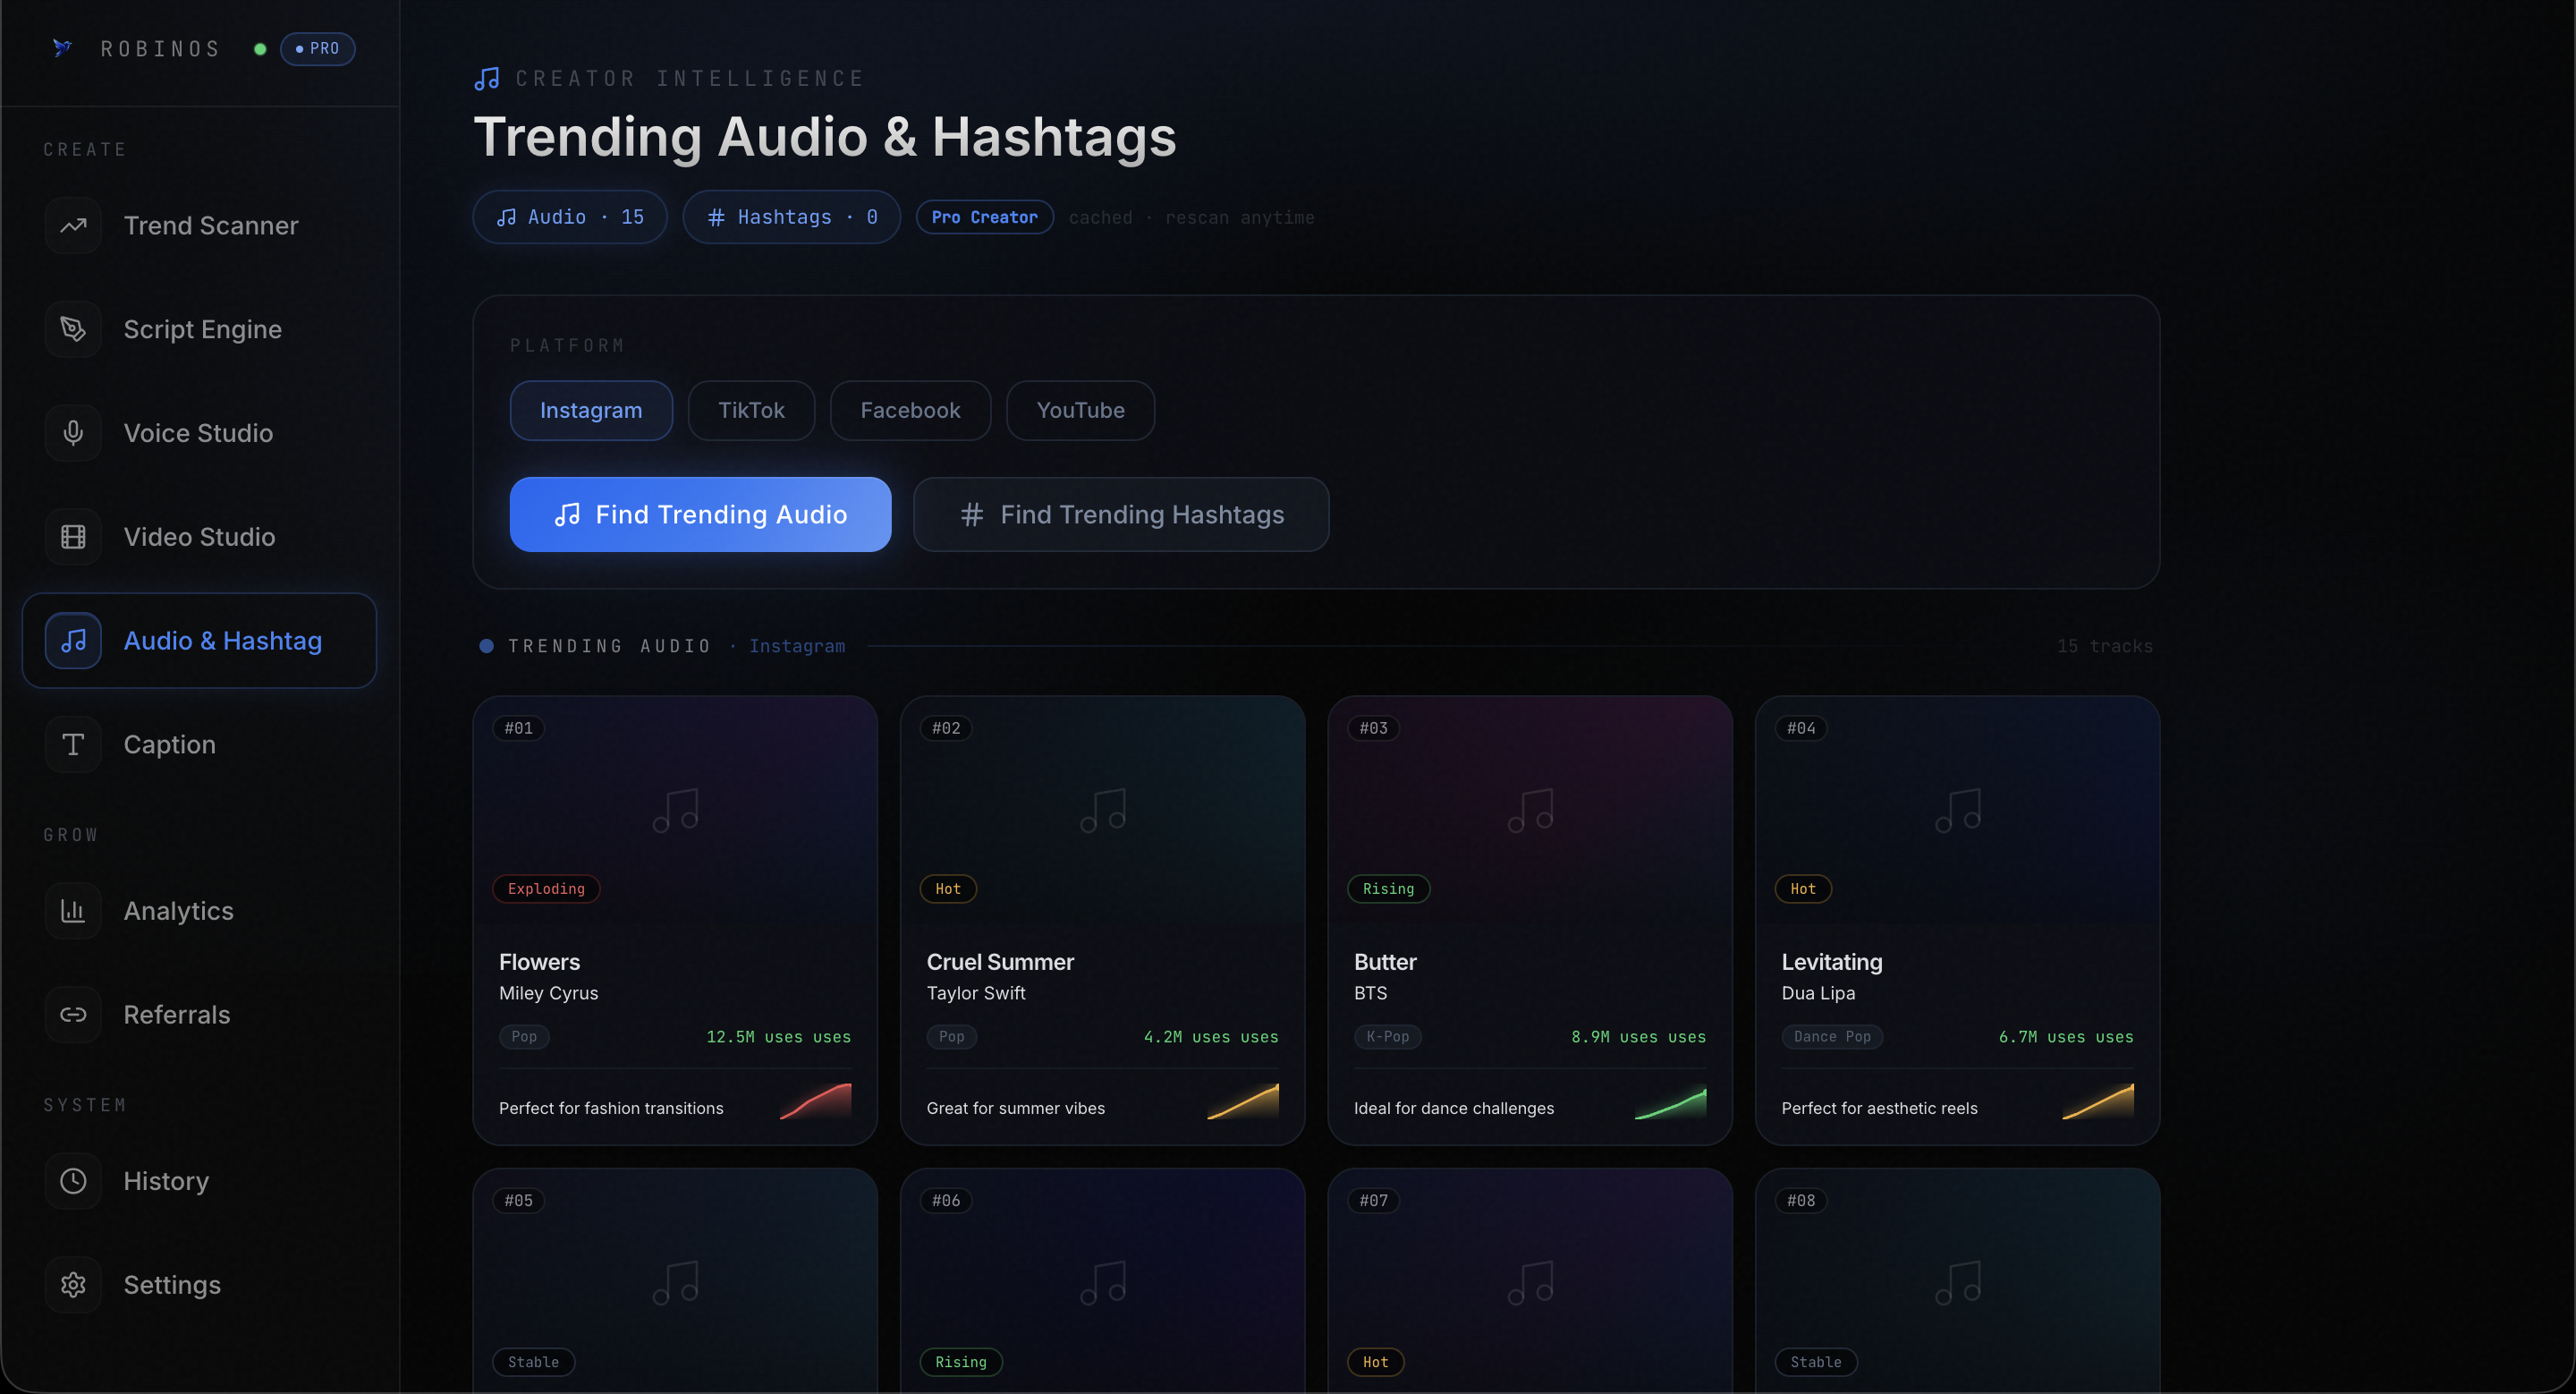Click the Hot status tag on Cruel Summer
2576x1394 pixels.
coord(948,889)
